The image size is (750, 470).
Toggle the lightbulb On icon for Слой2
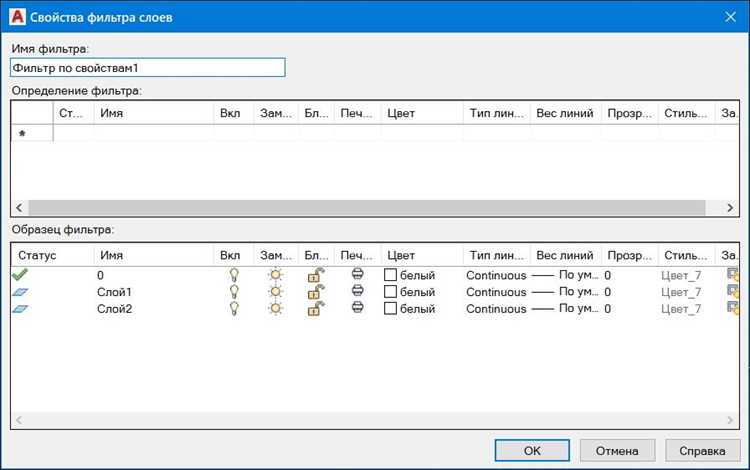point(234,308)
